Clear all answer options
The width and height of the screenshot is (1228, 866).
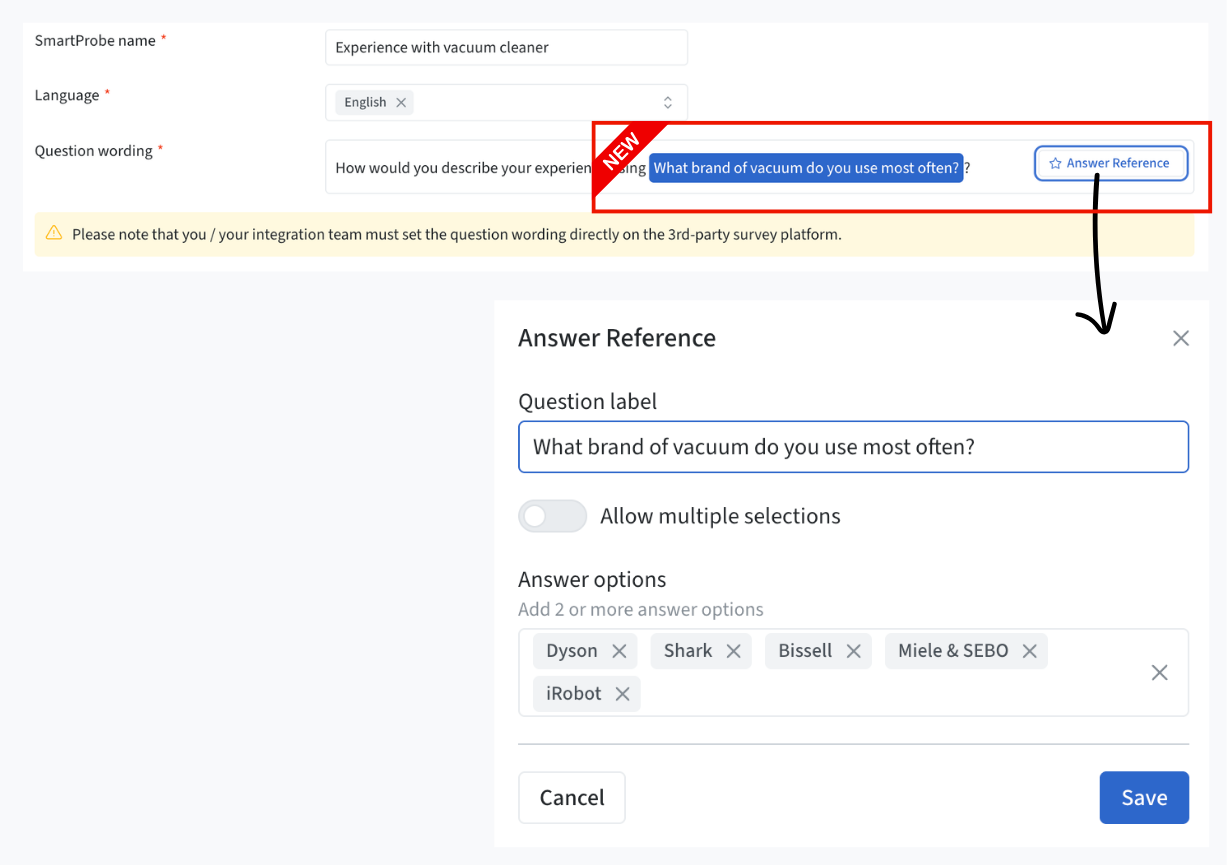coord(1160,673)
